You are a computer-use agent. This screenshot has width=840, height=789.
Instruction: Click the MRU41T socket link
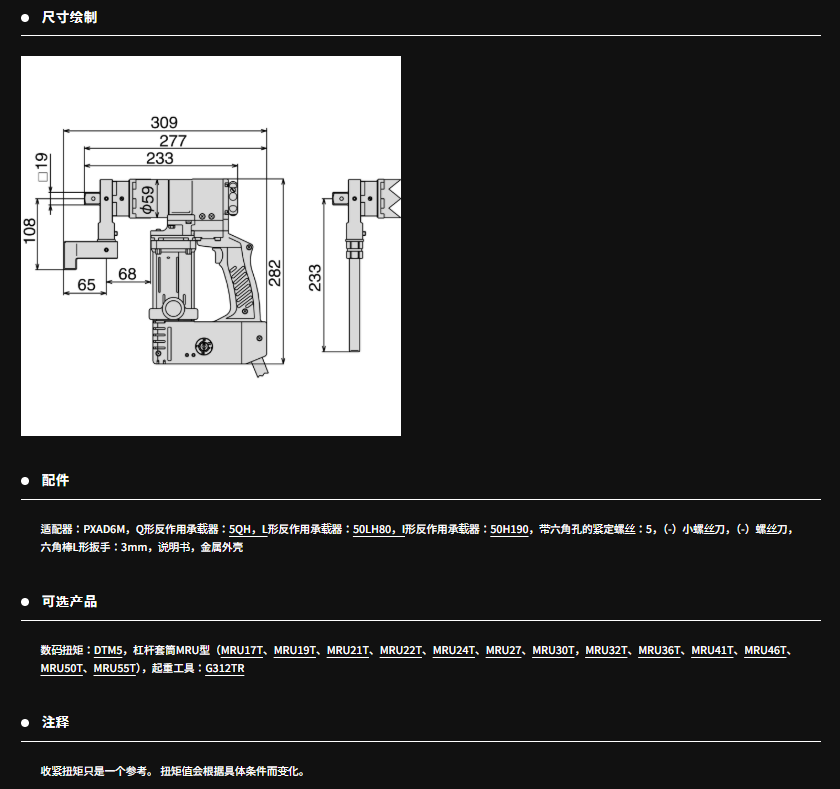(x=713, y=650)
